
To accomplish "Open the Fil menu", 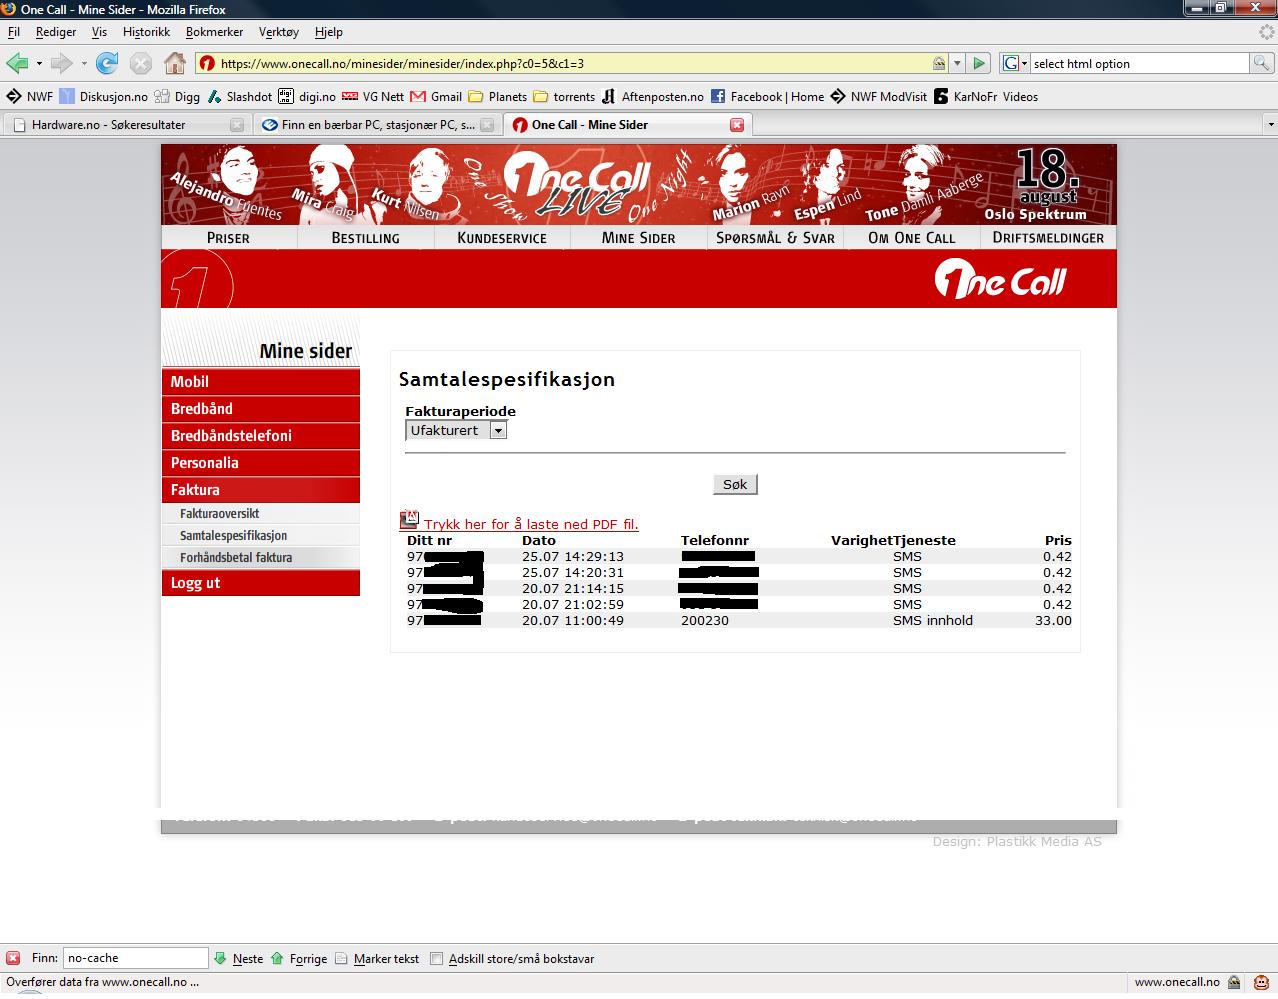I will pos(13,32).
